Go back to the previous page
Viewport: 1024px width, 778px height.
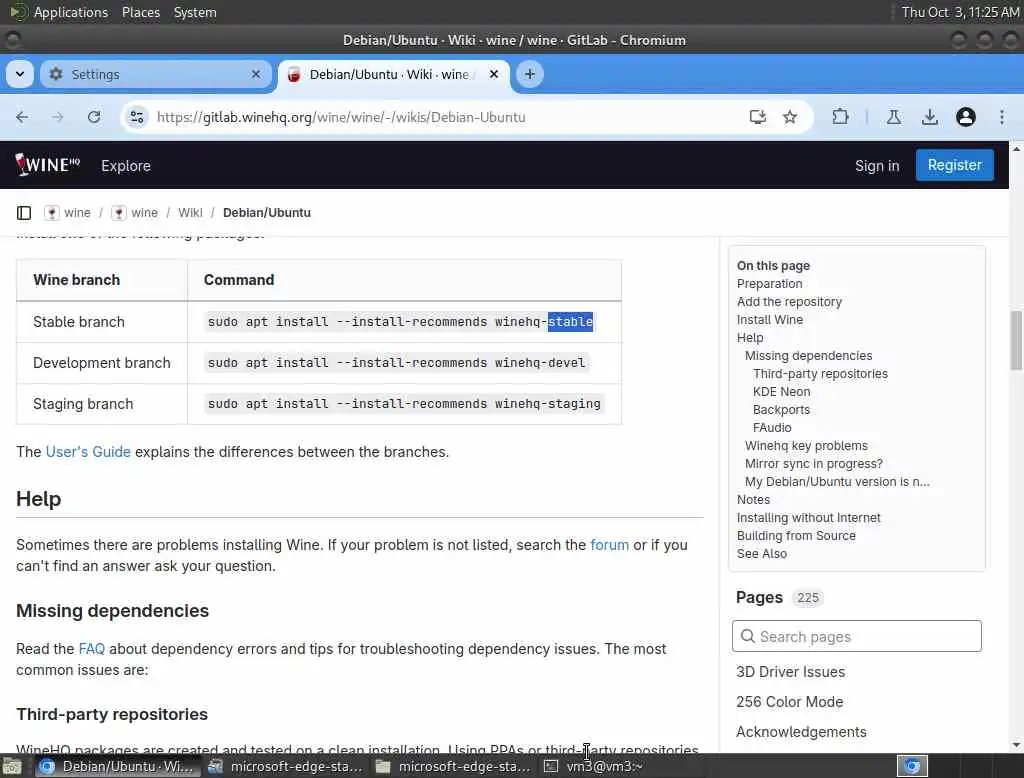22,118
